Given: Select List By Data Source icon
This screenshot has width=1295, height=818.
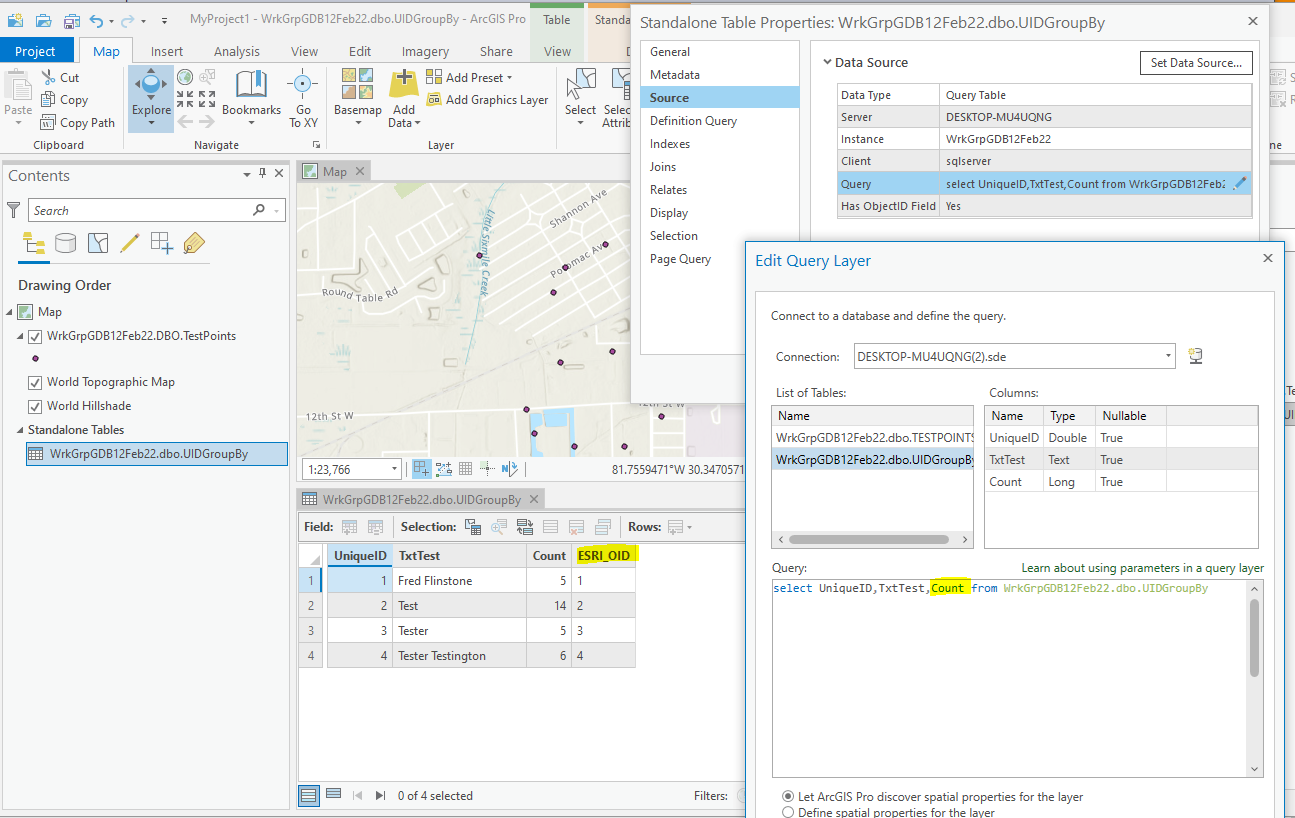Looking at the screenshot, I should (x=65, y=243).
